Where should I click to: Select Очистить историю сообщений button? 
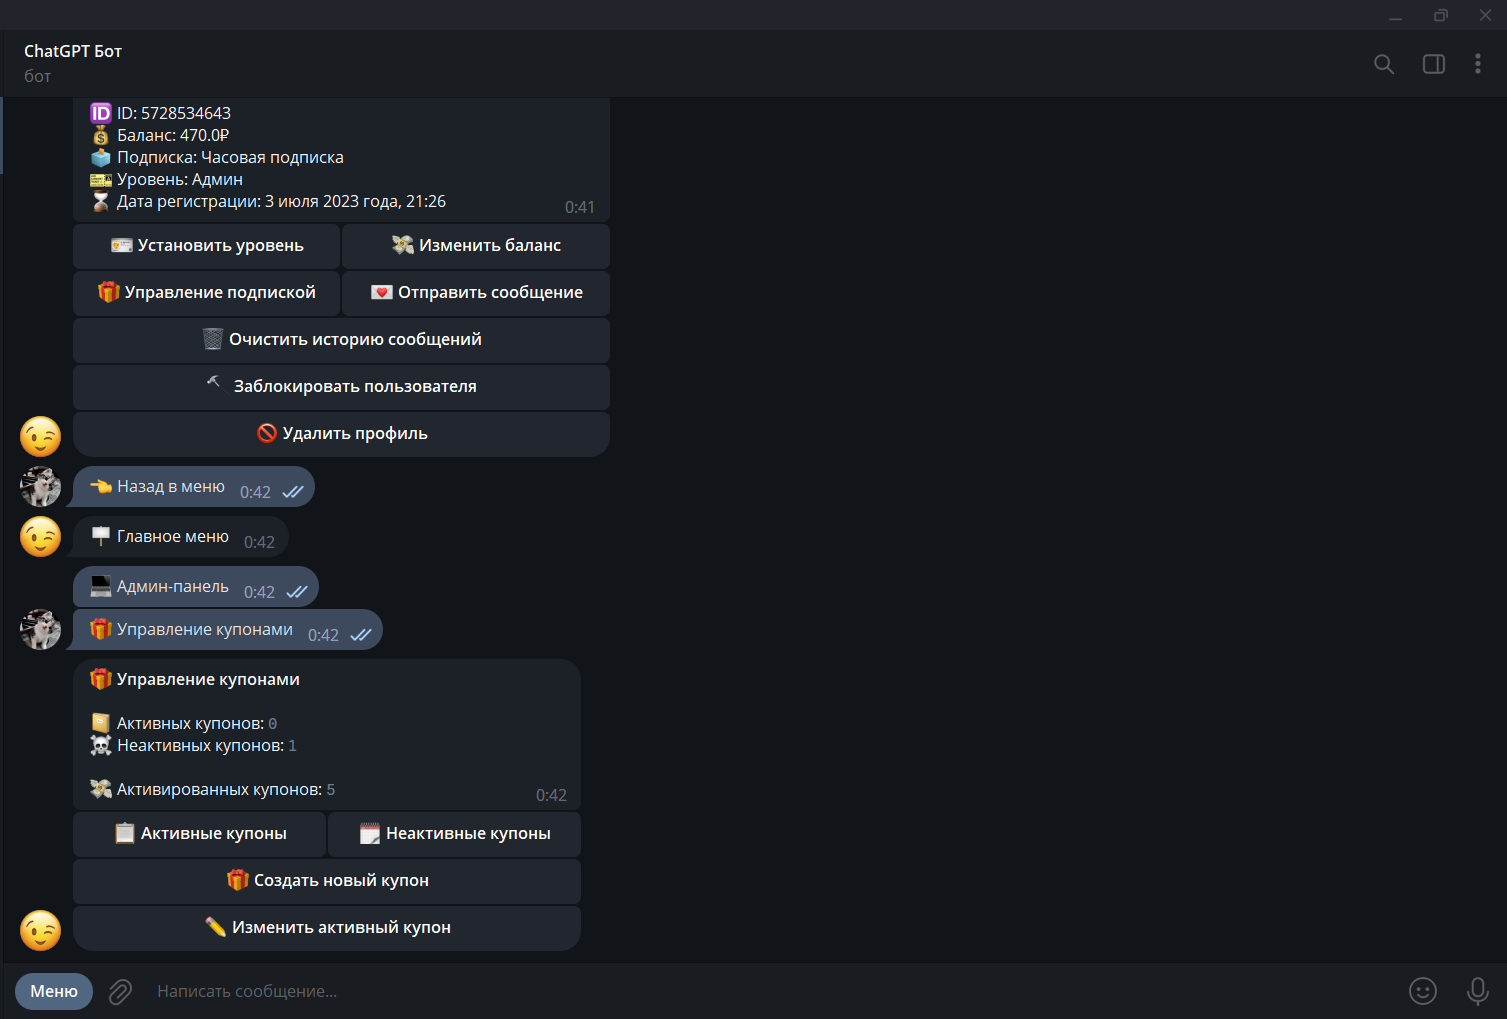(x=341, y=339)
